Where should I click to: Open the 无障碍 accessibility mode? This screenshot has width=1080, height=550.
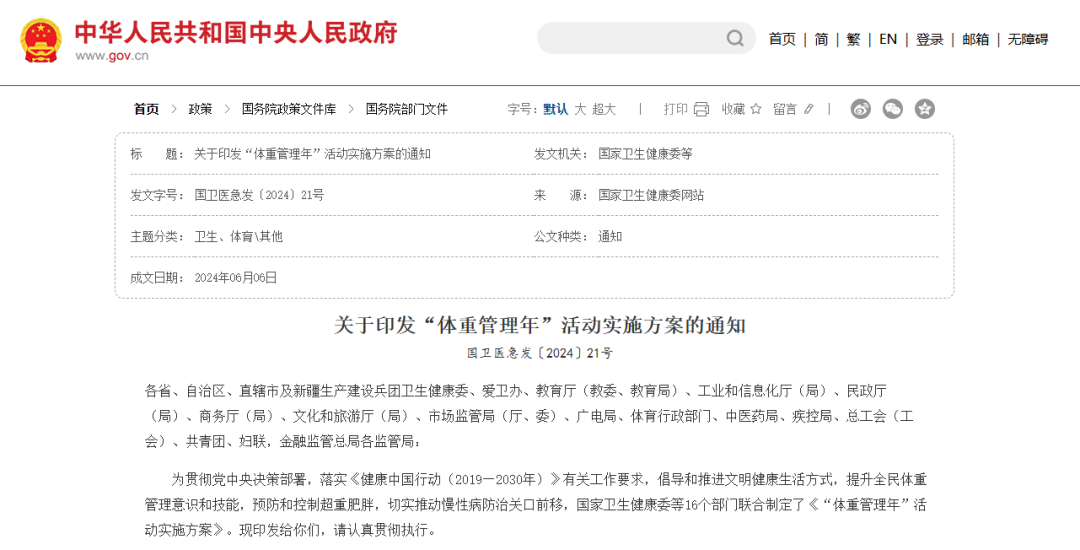point(1028,39)
